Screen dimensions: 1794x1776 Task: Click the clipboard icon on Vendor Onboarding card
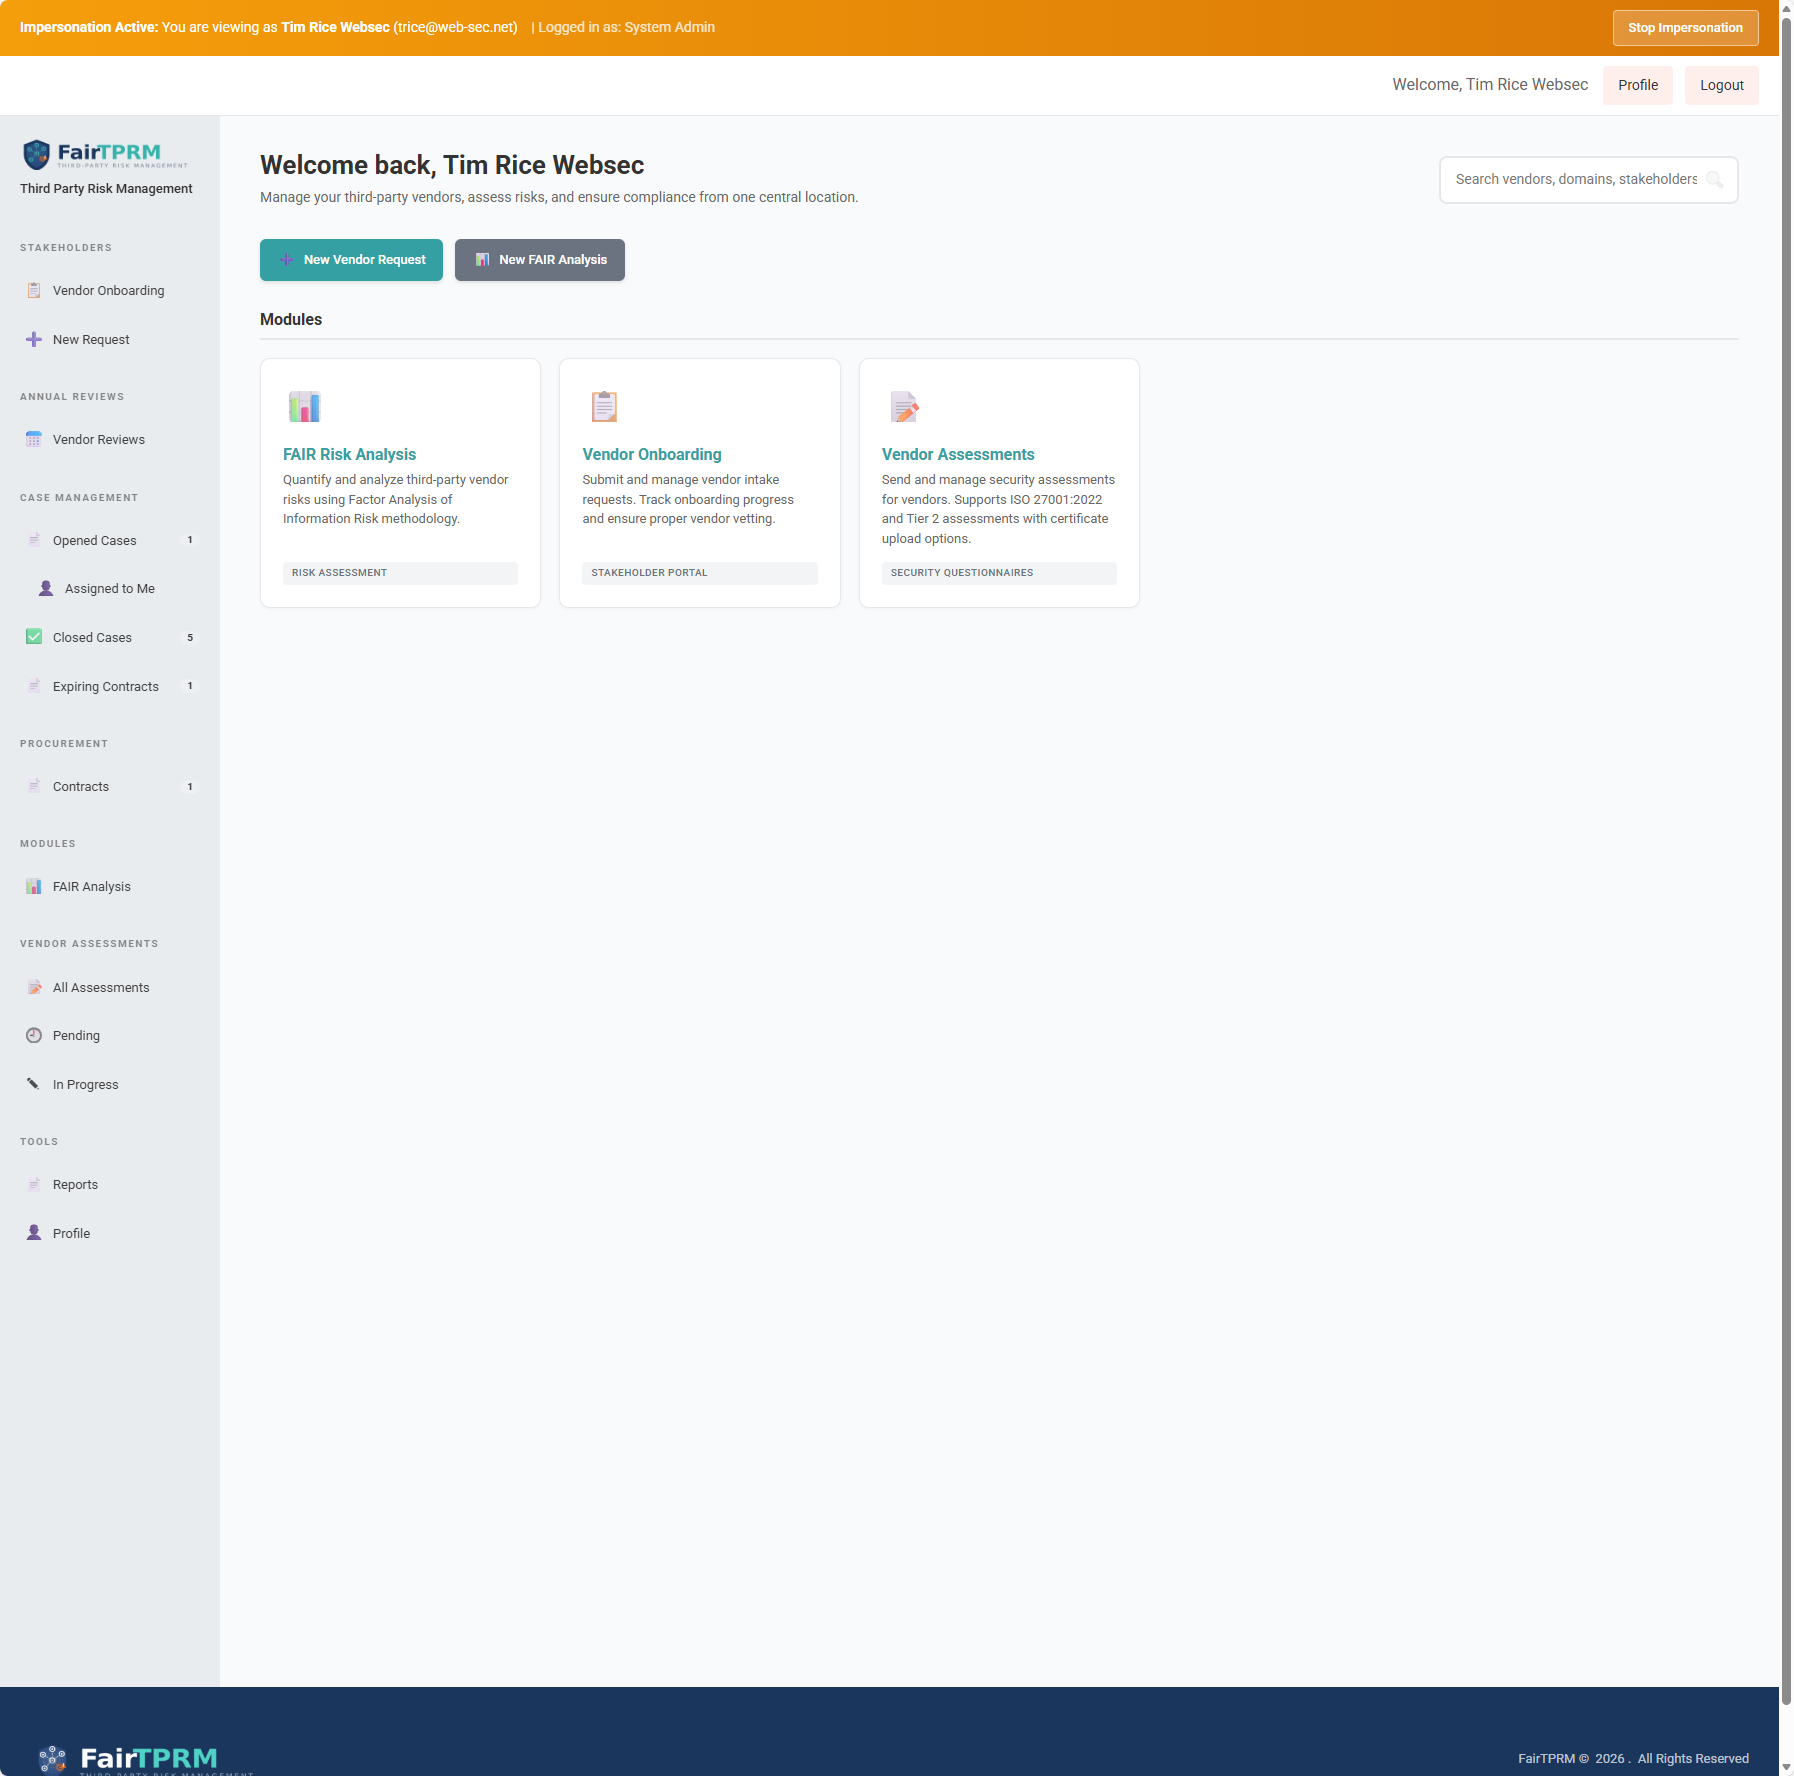tap(604, 407)
